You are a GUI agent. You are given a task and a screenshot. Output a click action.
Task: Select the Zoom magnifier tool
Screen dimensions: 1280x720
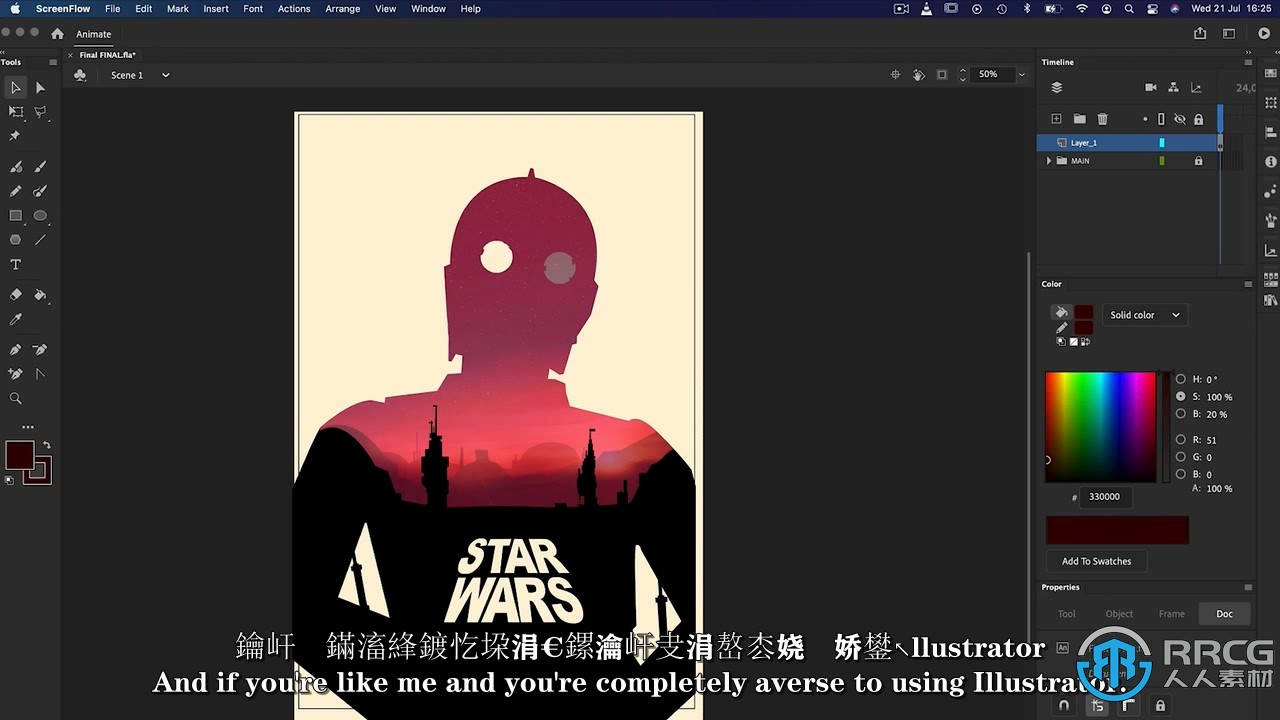click(15, 398)
